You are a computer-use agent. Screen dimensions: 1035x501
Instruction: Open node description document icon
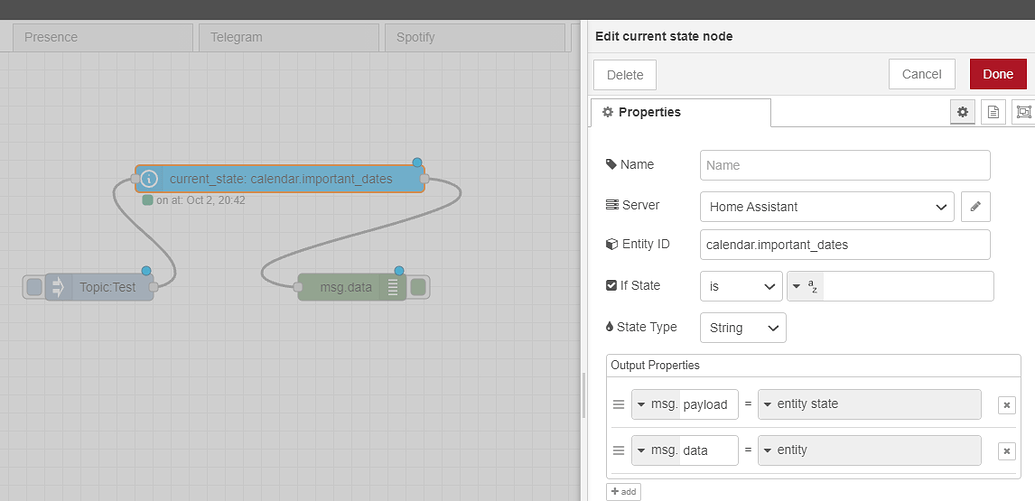993,112
